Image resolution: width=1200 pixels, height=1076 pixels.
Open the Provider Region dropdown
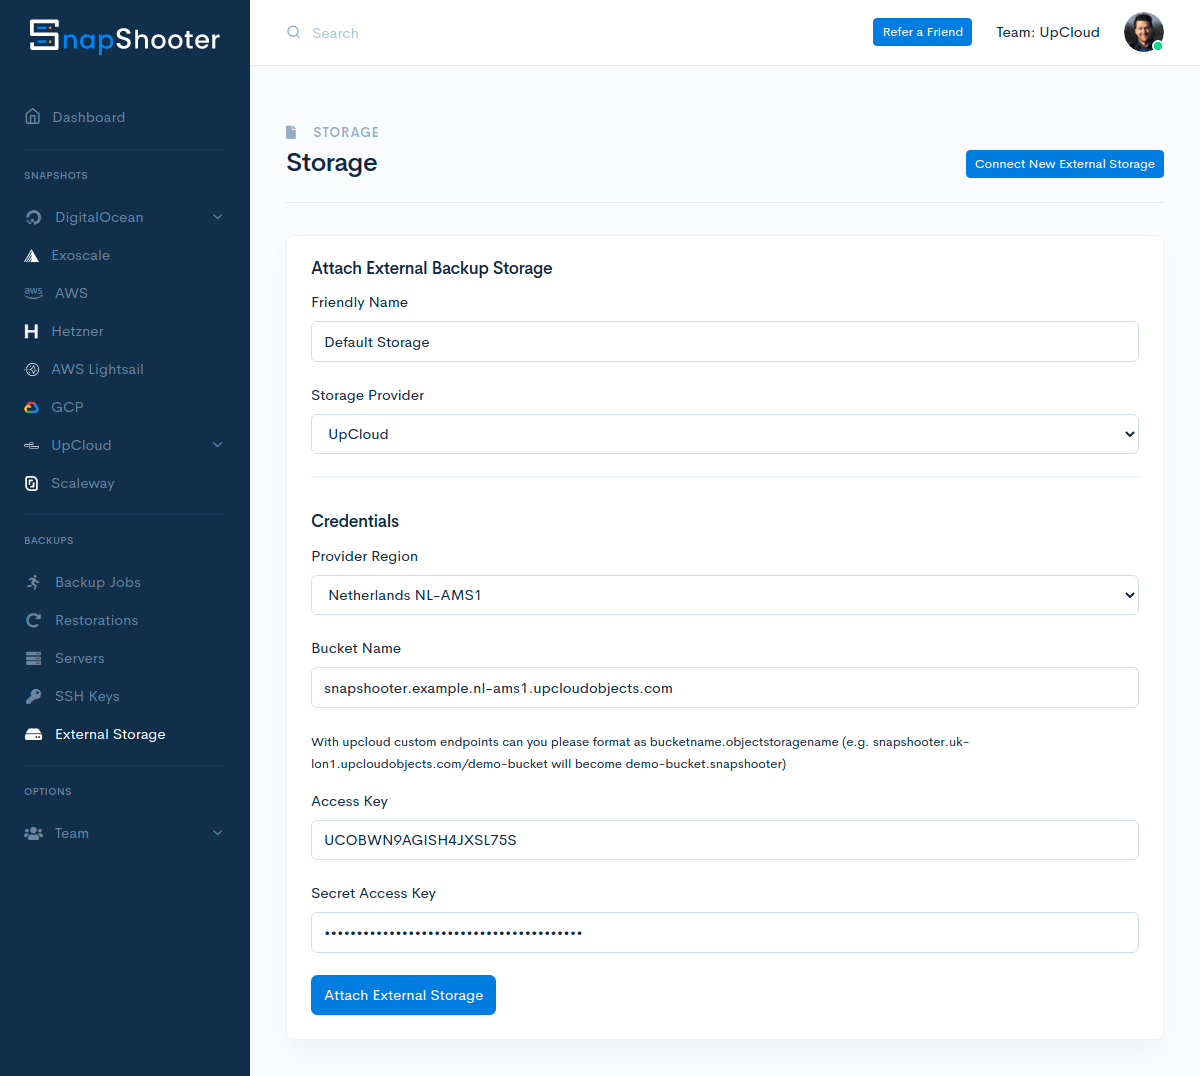[x=724, y=595]
